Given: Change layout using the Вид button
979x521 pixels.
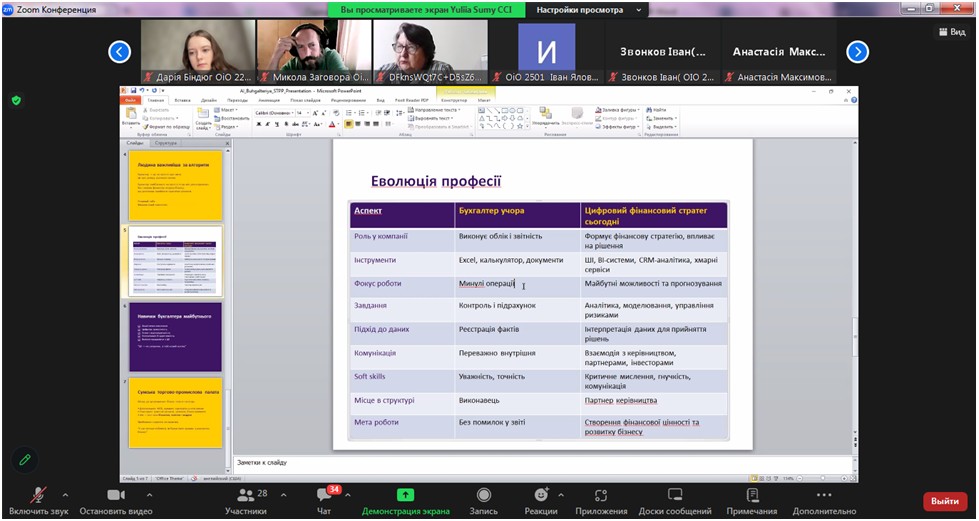Looking at the screenshot, I should point(951,32).
